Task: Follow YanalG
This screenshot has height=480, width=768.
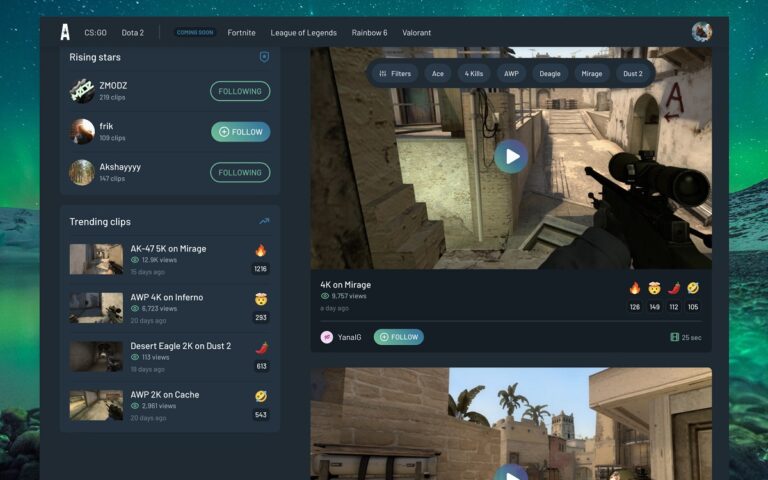Action: [399, 337]
